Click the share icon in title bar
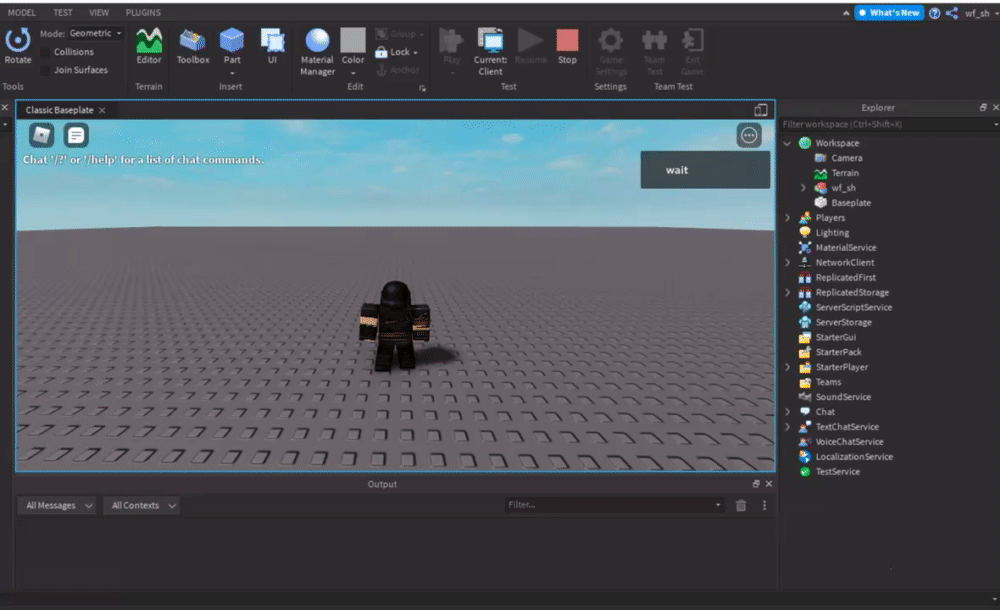Viewport: 1000px width, 610px height. [x=952, y=13]
